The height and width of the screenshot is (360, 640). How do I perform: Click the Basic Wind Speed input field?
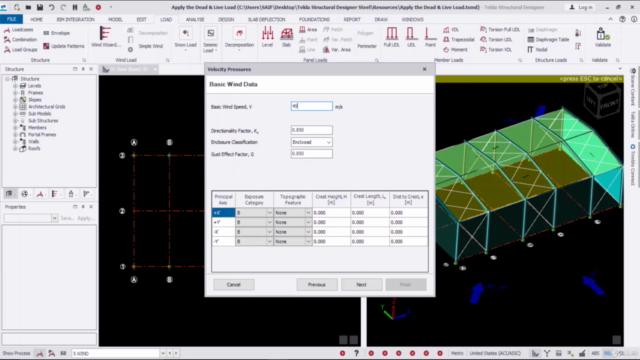point(311,106)
